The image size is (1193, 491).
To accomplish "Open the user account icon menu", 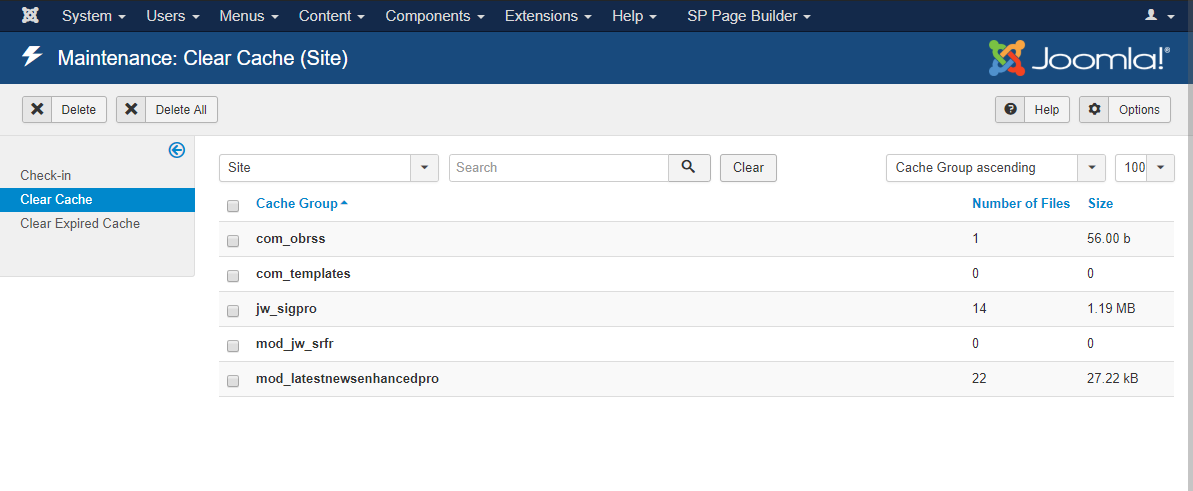I will click(1158, 16).
